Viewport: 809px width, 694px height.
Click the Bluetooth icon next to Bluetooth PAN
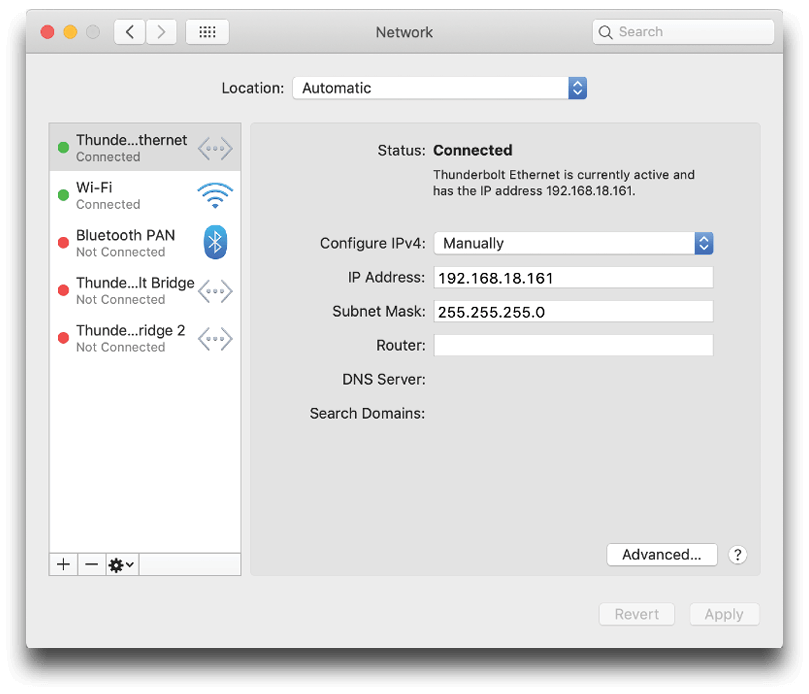click(215, 242)
